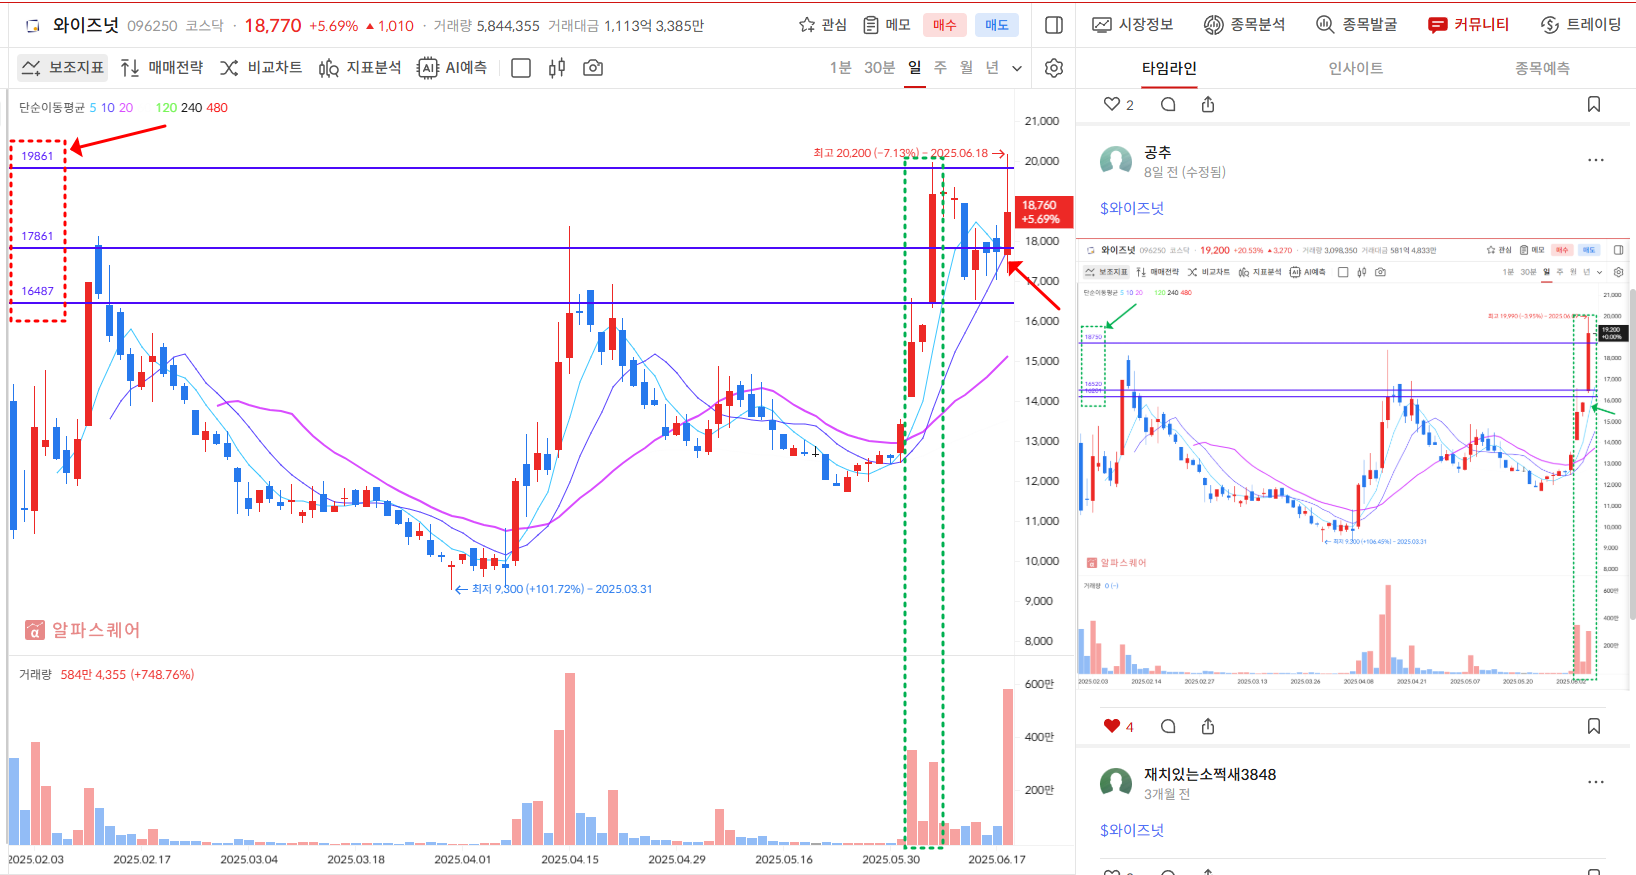Select moving average period 120

166,108
